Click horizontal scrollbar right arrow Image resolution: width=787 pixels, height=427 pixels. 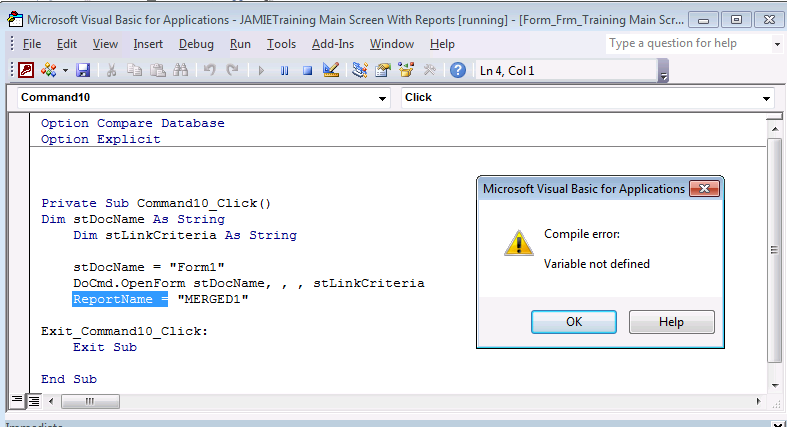[758, 401]
